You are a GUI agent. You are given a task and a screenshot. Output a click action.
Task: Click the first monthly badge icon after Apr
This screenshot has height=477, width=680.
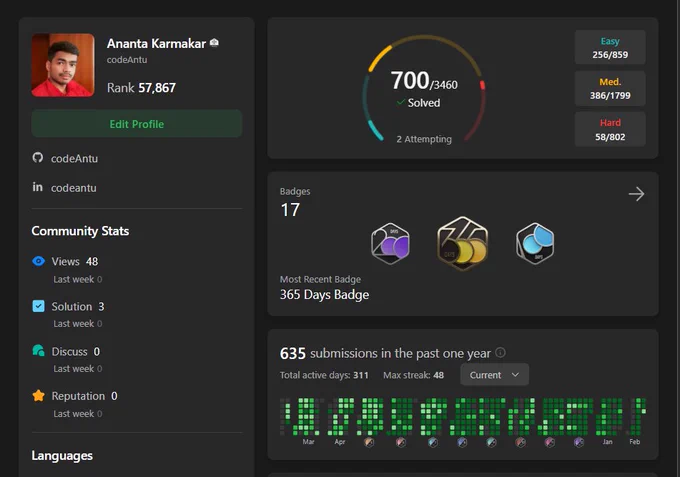pos(369,442)
